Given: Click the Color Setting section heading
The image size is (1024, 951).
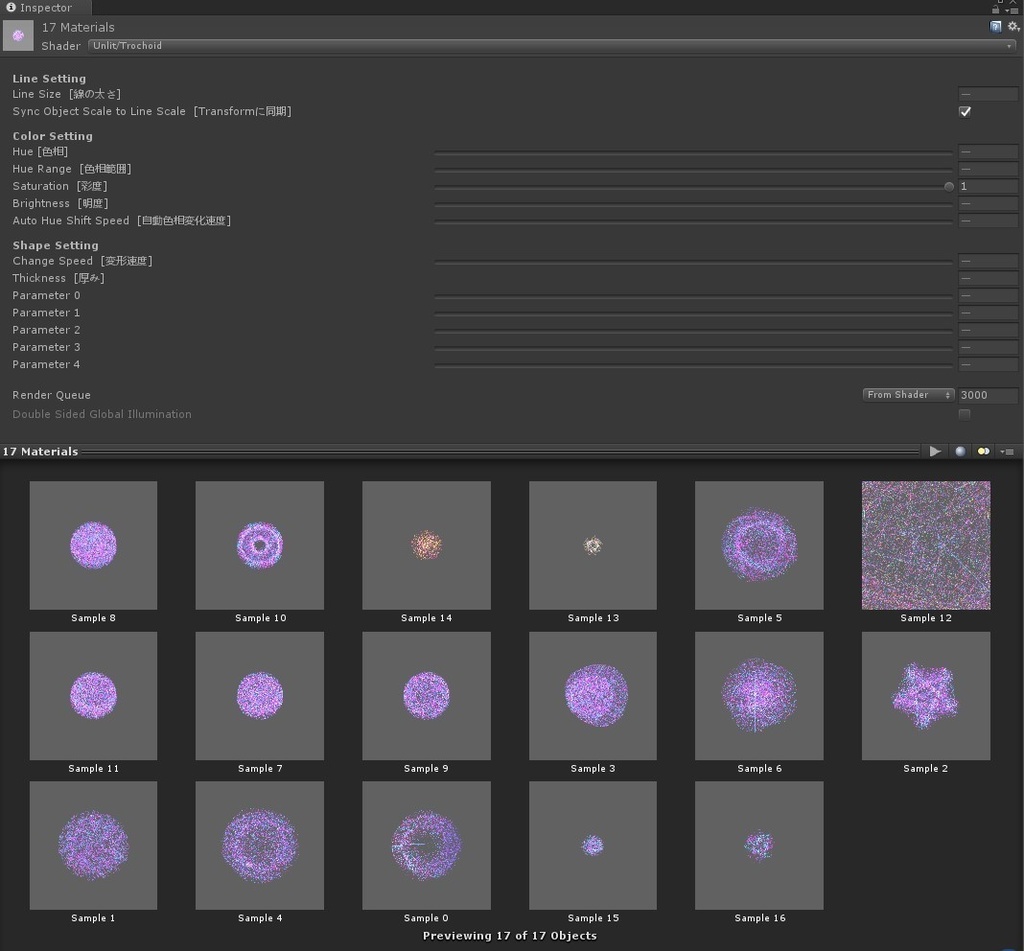Looking at the screenshot, I should [52, 136].
